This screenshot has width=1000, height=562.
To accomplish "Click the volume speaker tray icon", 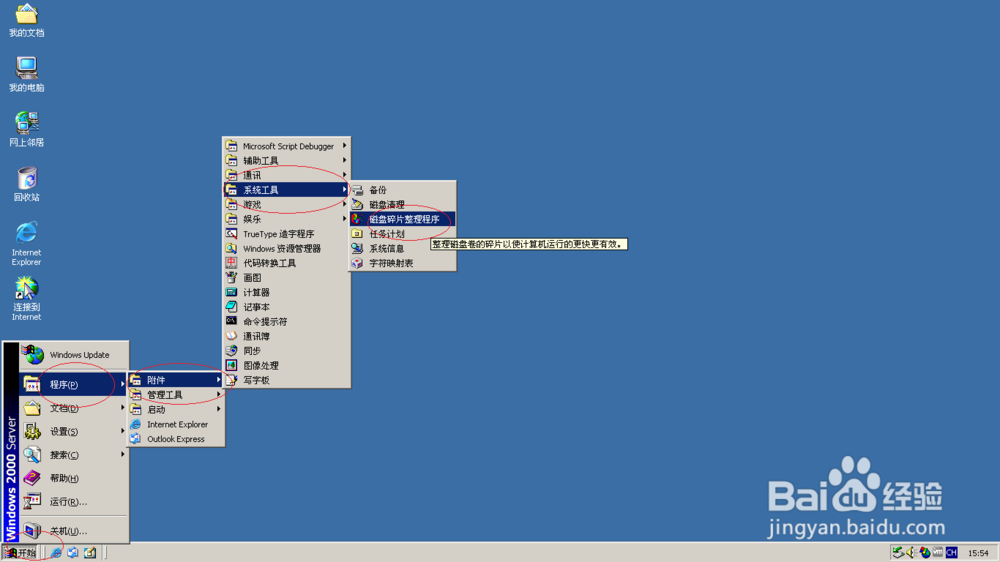I will click(x=911, y=552).
